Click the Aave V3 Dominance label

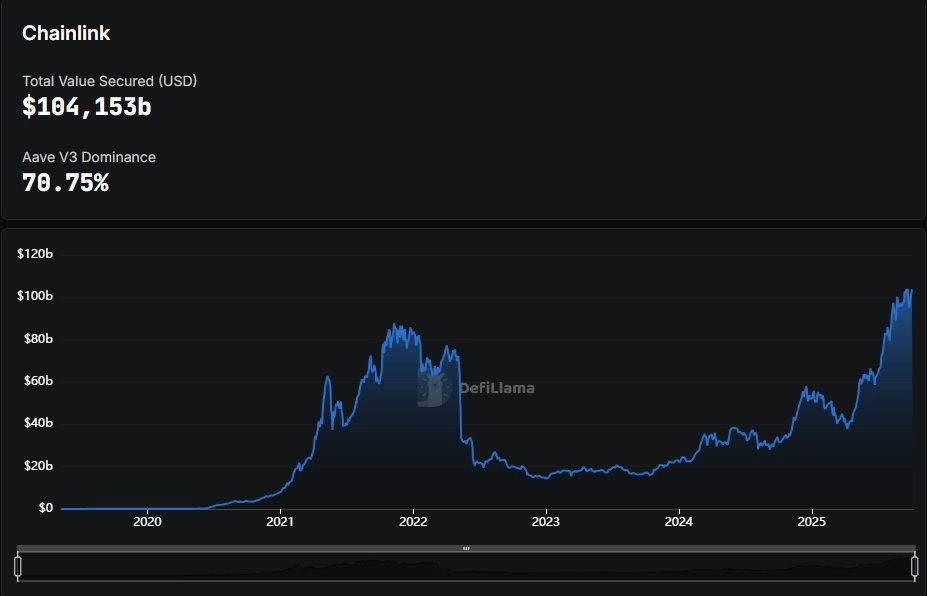click(x=89, y=157)
